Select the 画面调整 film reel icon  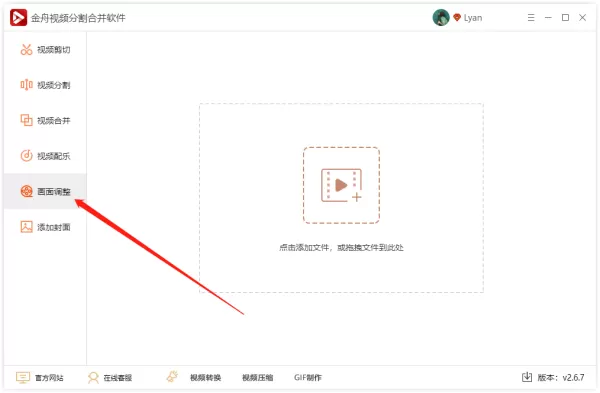pyautogui.click(x=26, y=191)
